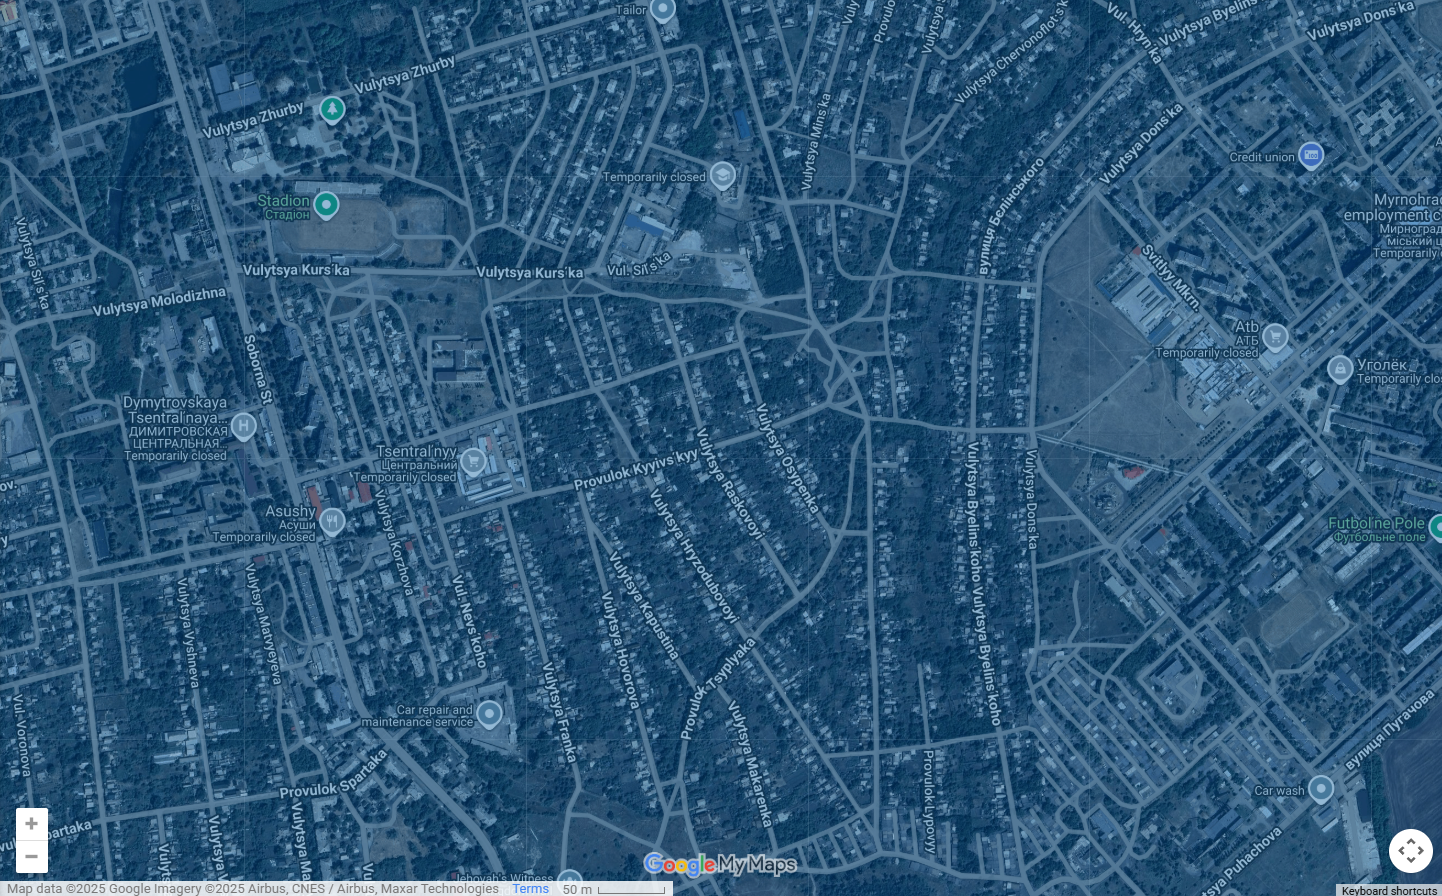Click the Vulytsya Hovorova label
This screenshot has height=896, width=1442.
pos(619,650)
